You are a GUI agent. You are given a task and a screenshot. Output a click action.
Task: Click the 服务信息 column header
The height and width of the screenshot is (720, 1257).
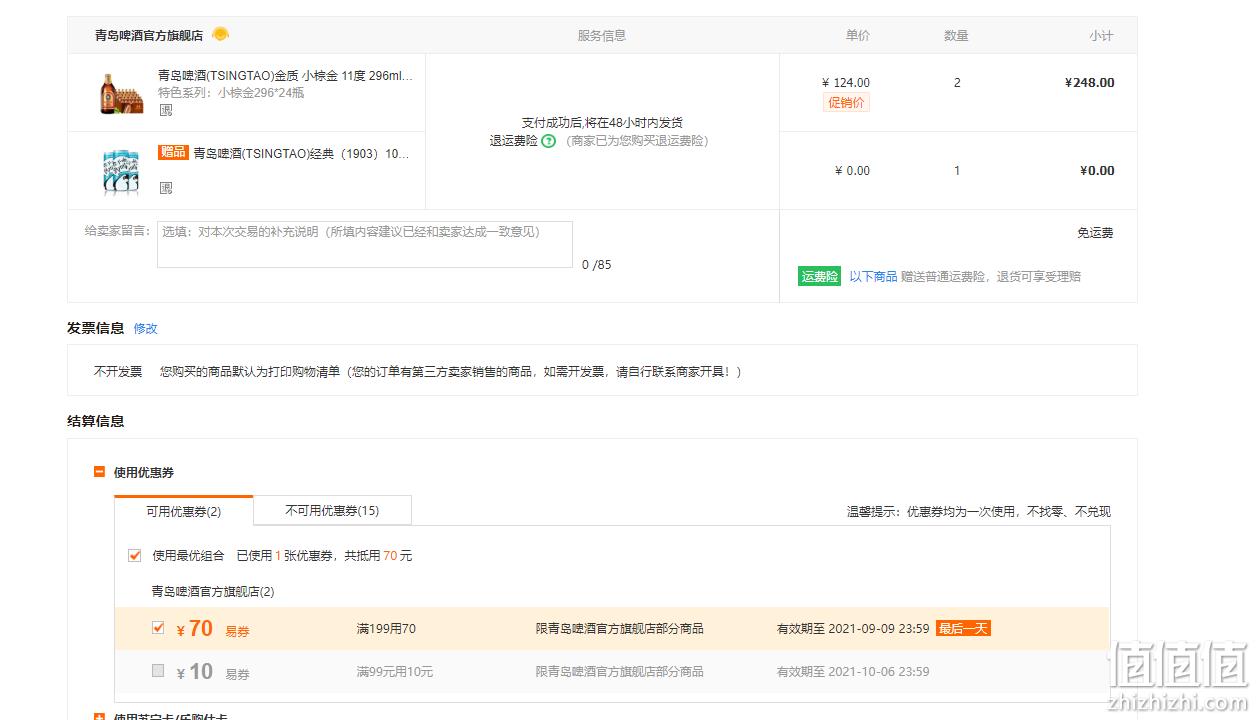point(602,36)
